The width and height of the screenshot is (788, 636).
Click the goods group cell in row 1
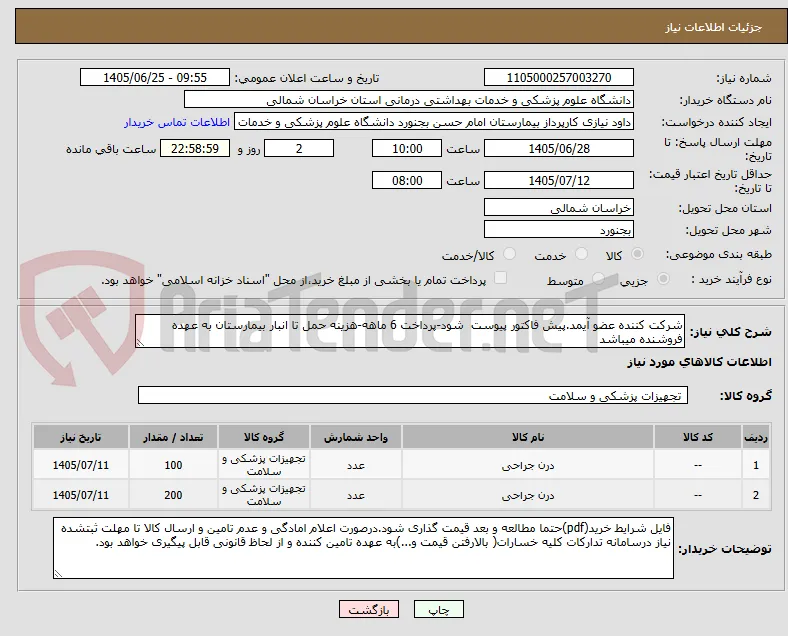click(264, 465)
